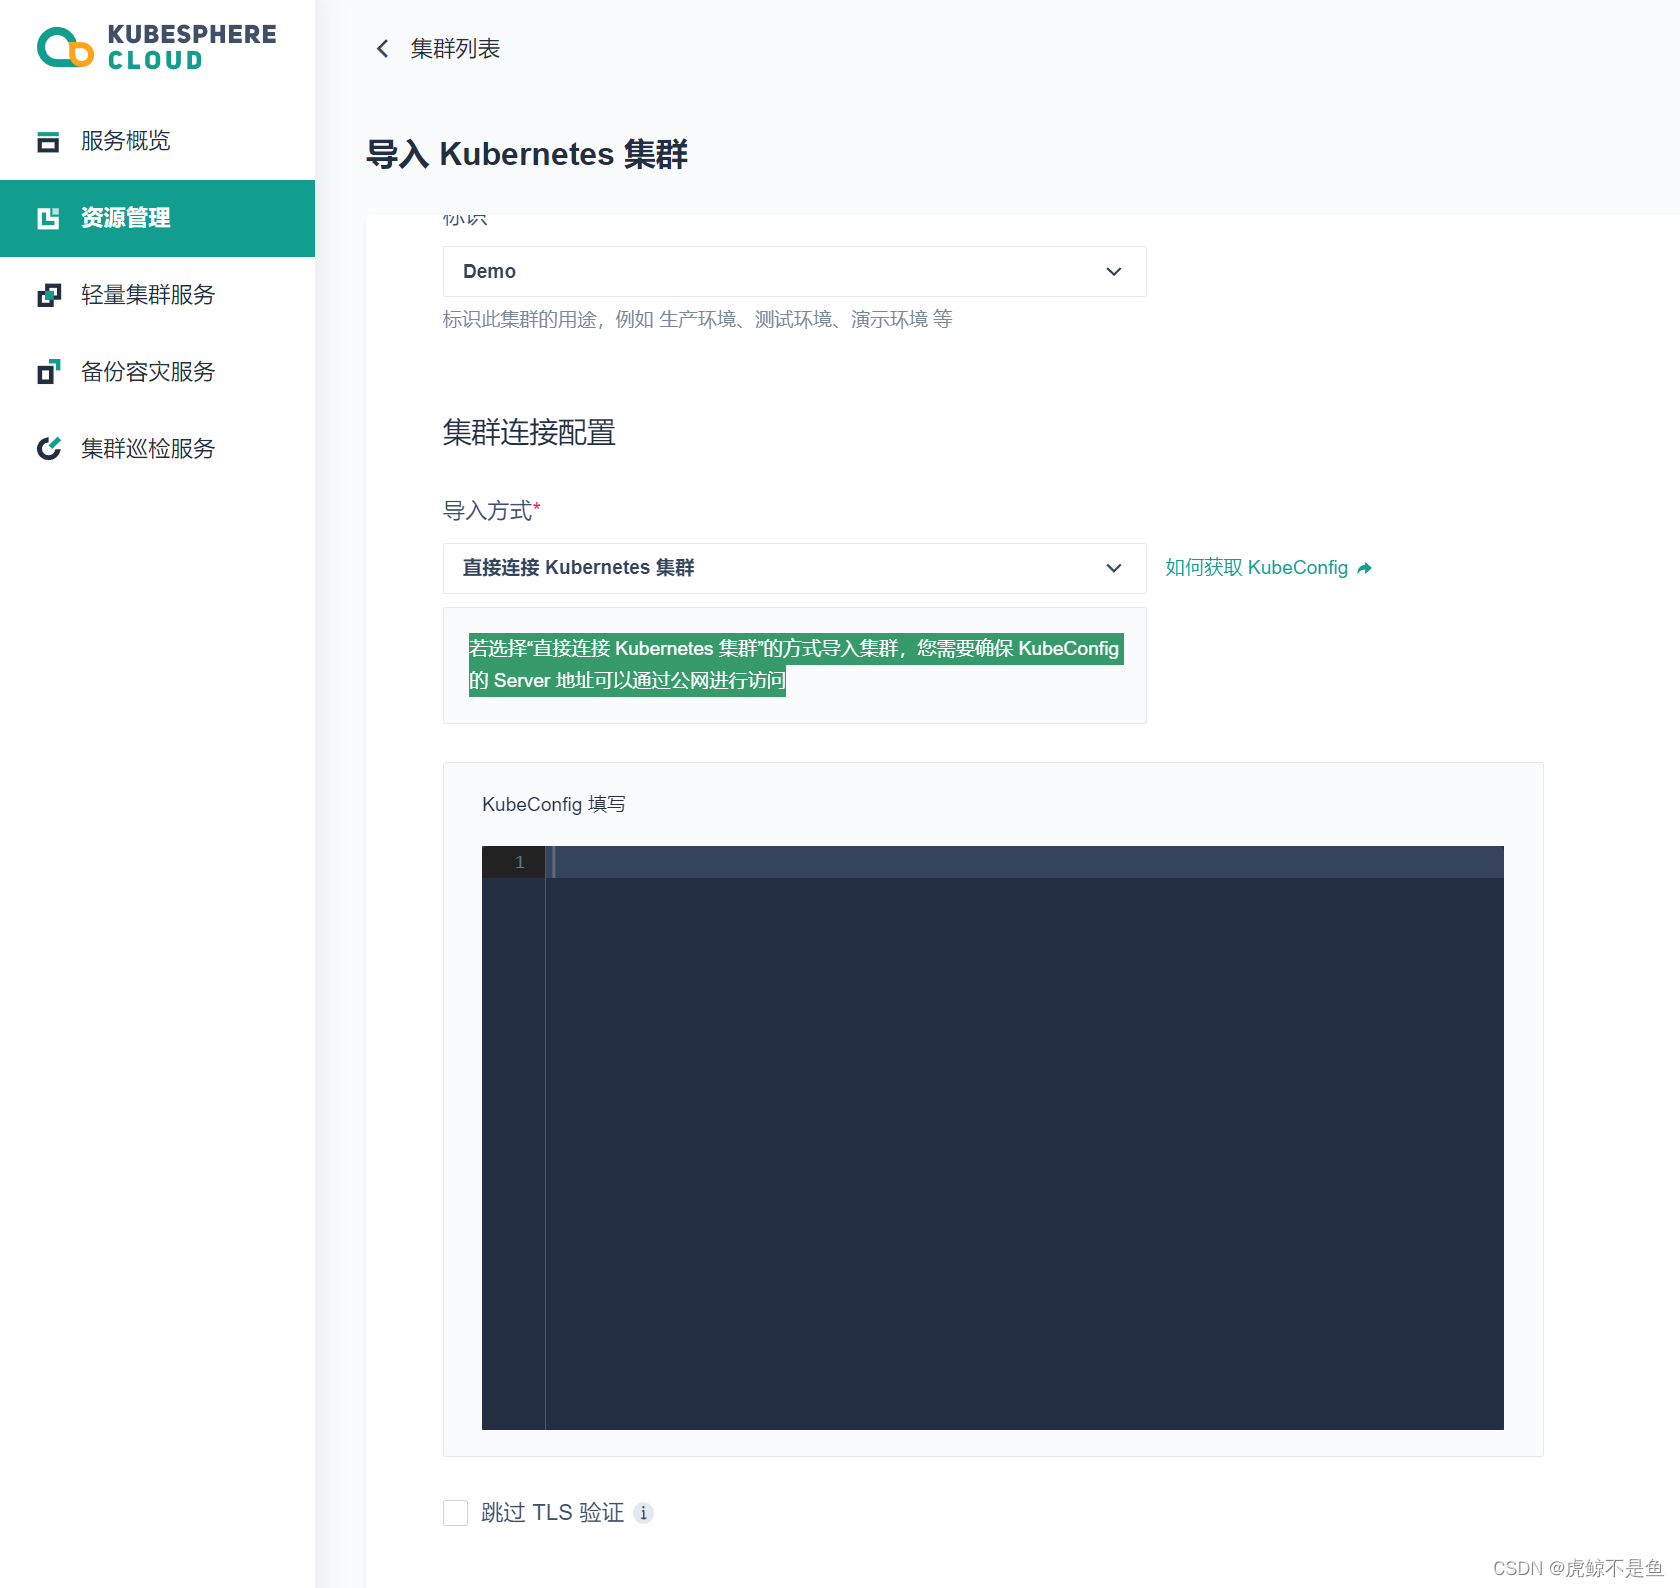Click the 导入 Kubernetes 集群 page title

click(527, 155)
